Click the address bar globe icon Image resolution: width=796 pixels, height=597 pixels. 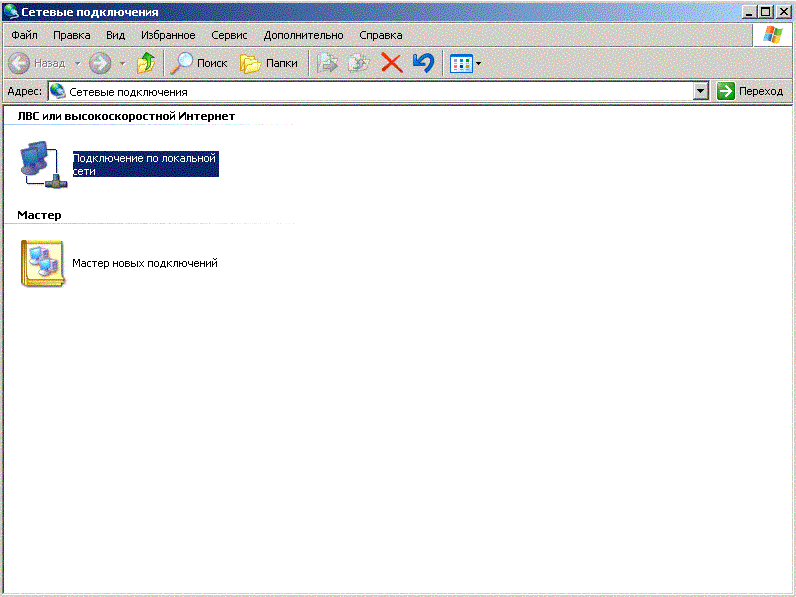(58, 91)
